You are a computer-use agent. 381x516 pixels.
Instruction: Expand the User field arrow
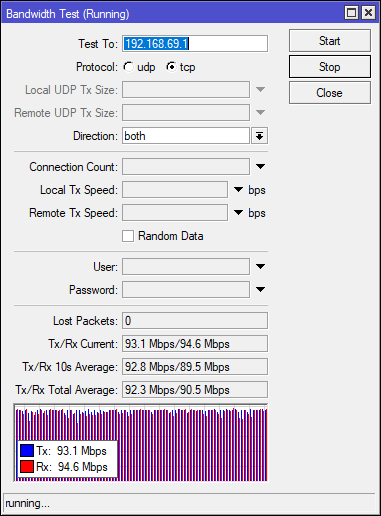coord(260,266)
